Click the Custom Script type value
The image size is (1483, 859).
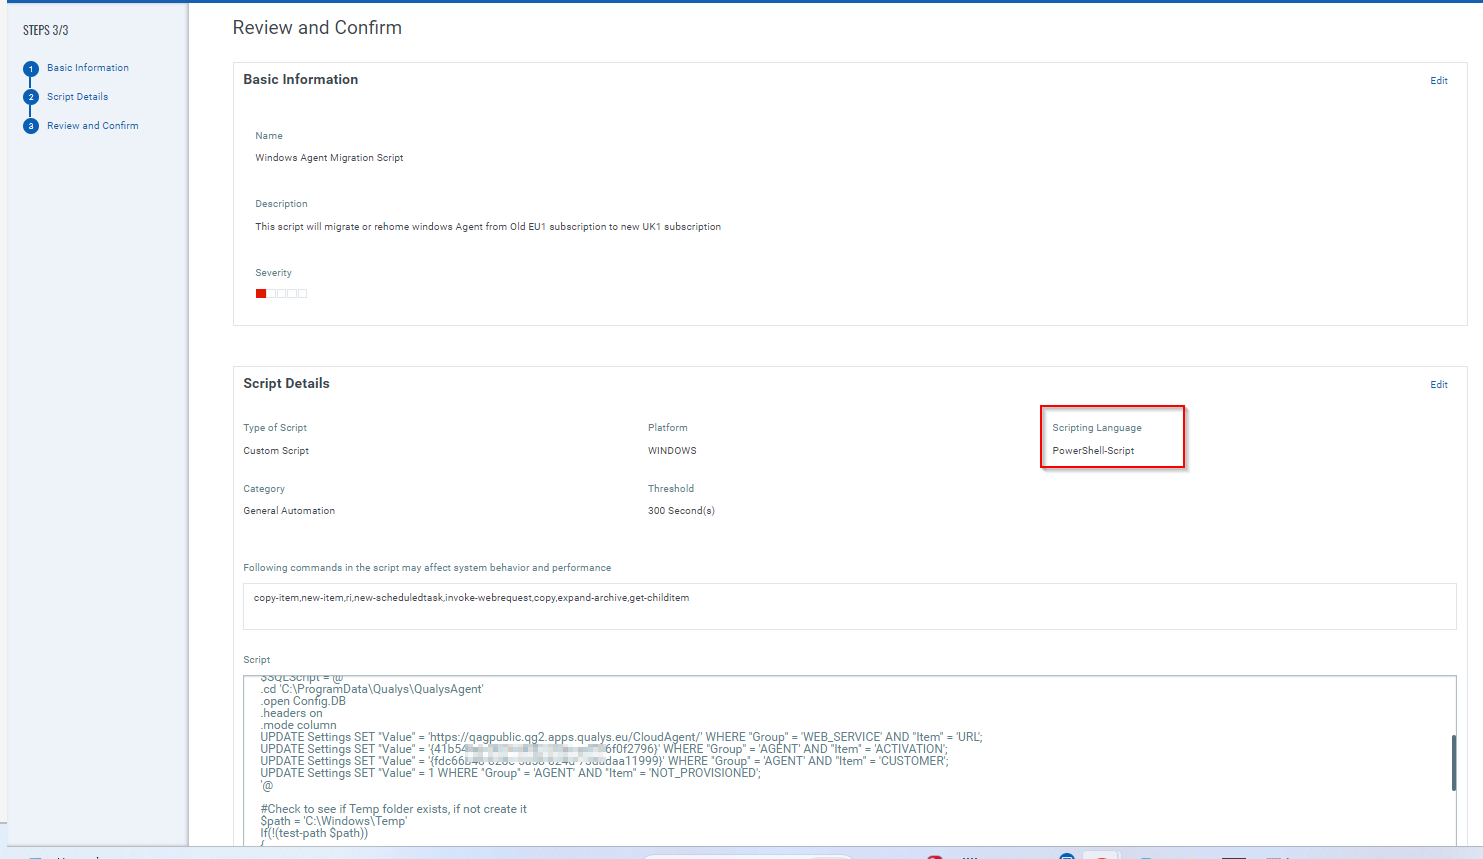tap(276, 451)
